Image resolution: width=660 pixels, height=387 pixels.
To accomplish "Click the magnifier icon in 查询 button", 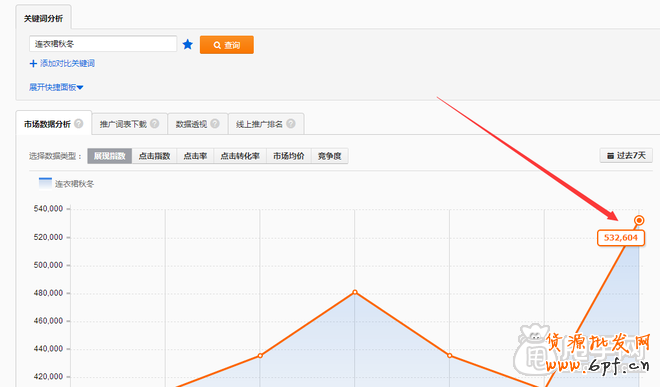I will (217, 45).
